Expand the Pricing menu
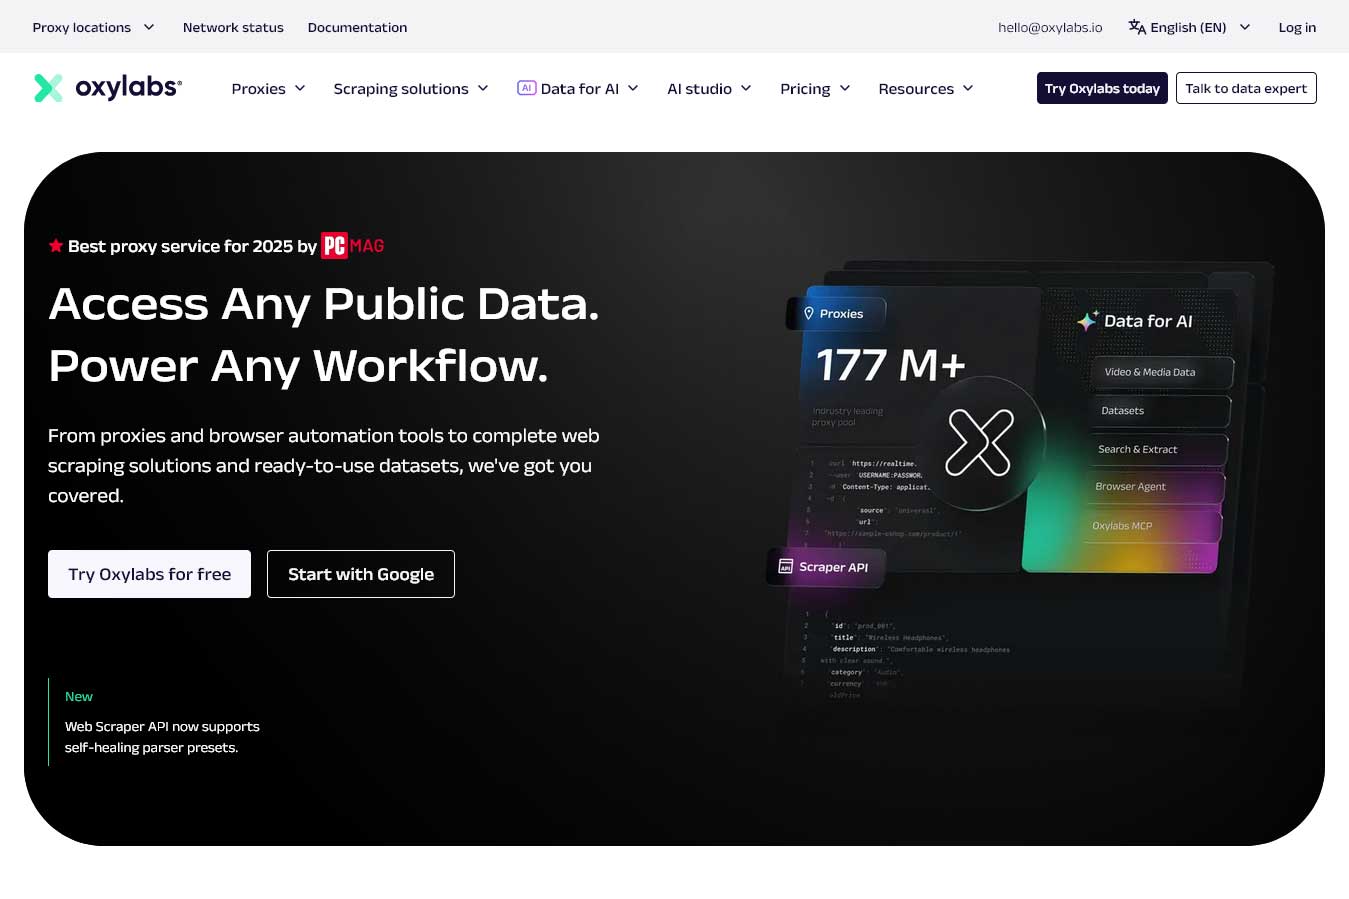 click(x=815, y=88)
